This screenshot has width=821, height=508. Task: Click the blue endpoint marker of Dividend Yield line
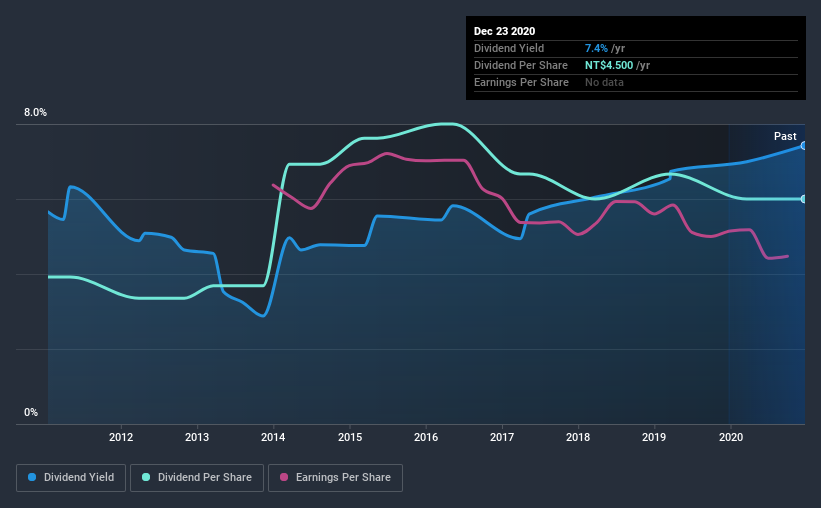tap(803, 146)
